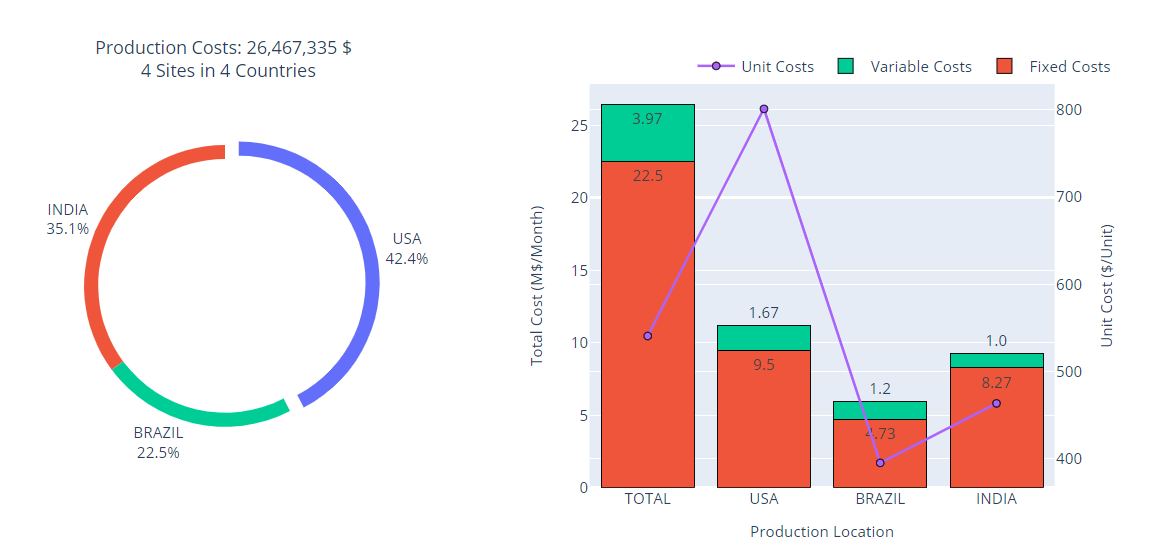
Task: Click the purple line marker in the legend
Action: point(715,67)
